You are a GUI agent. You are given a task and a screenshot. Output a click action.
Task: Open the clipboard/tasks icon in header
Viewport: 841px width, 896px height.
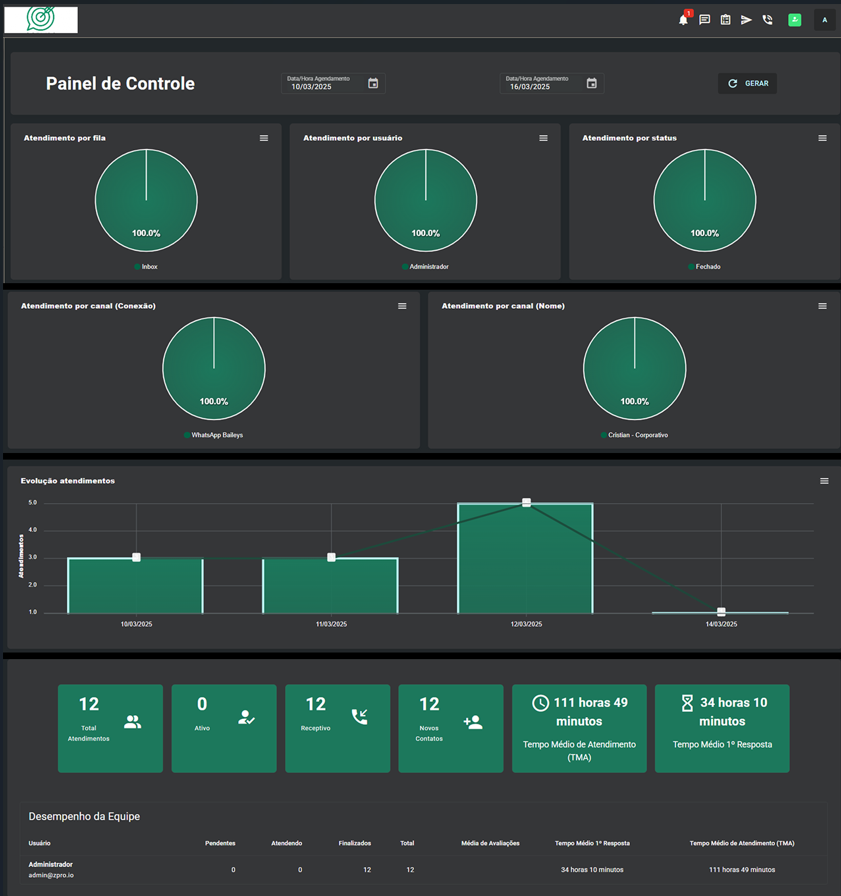(724, 20)
